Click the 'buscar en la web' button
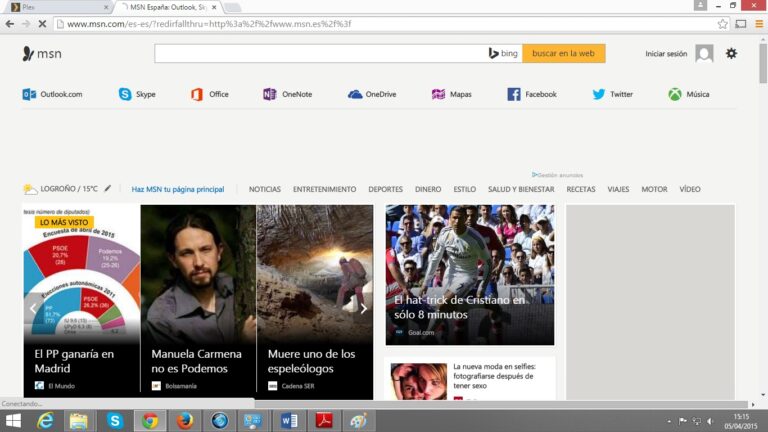Viewport: 768px width, 432px height. 563,53
